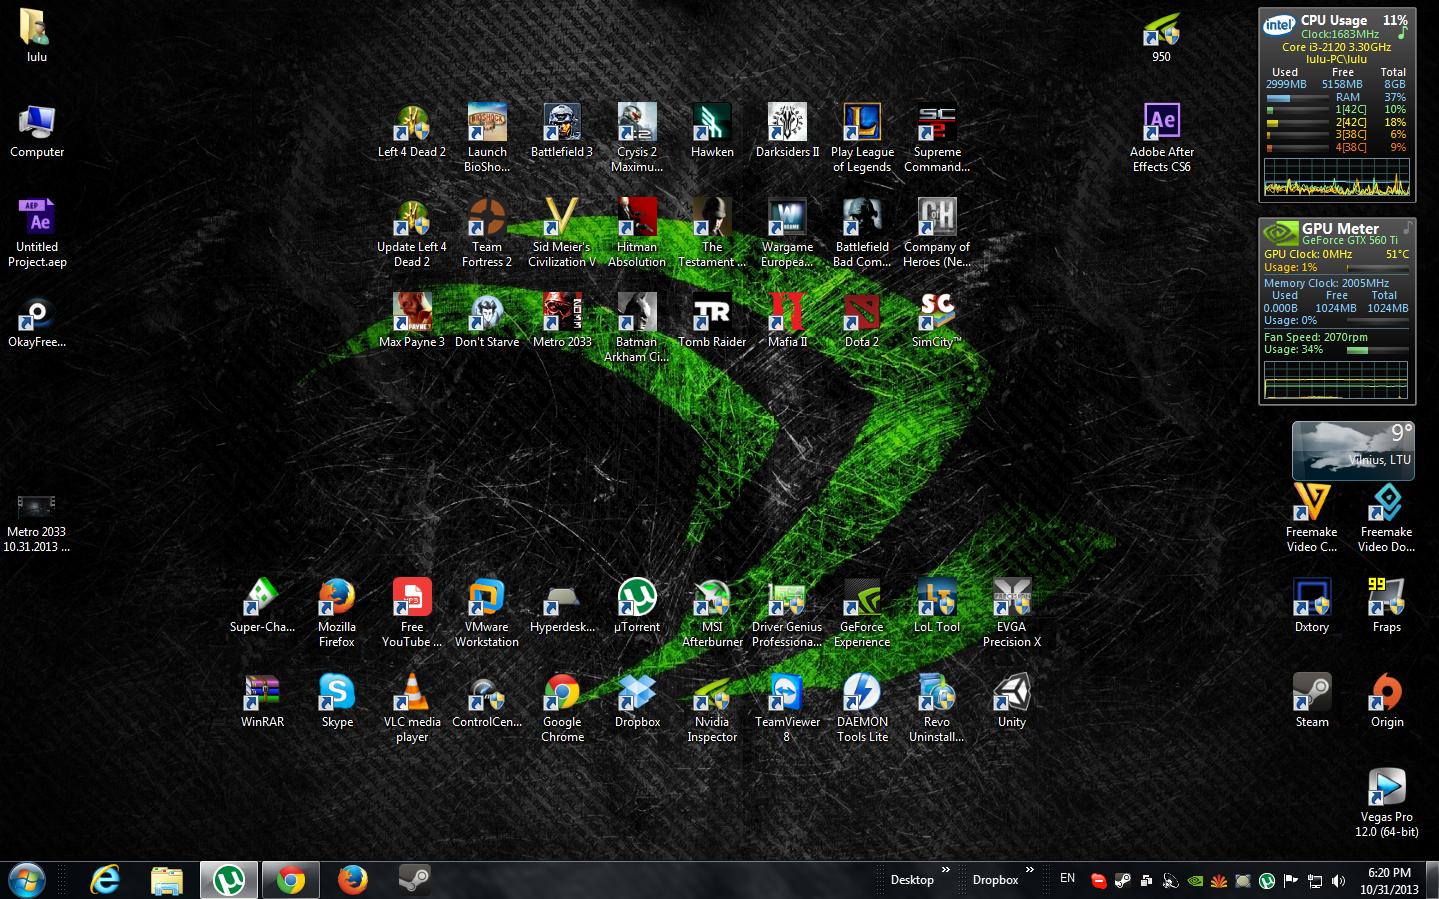Click the volume speaker tray icon

pos(1338,881)
